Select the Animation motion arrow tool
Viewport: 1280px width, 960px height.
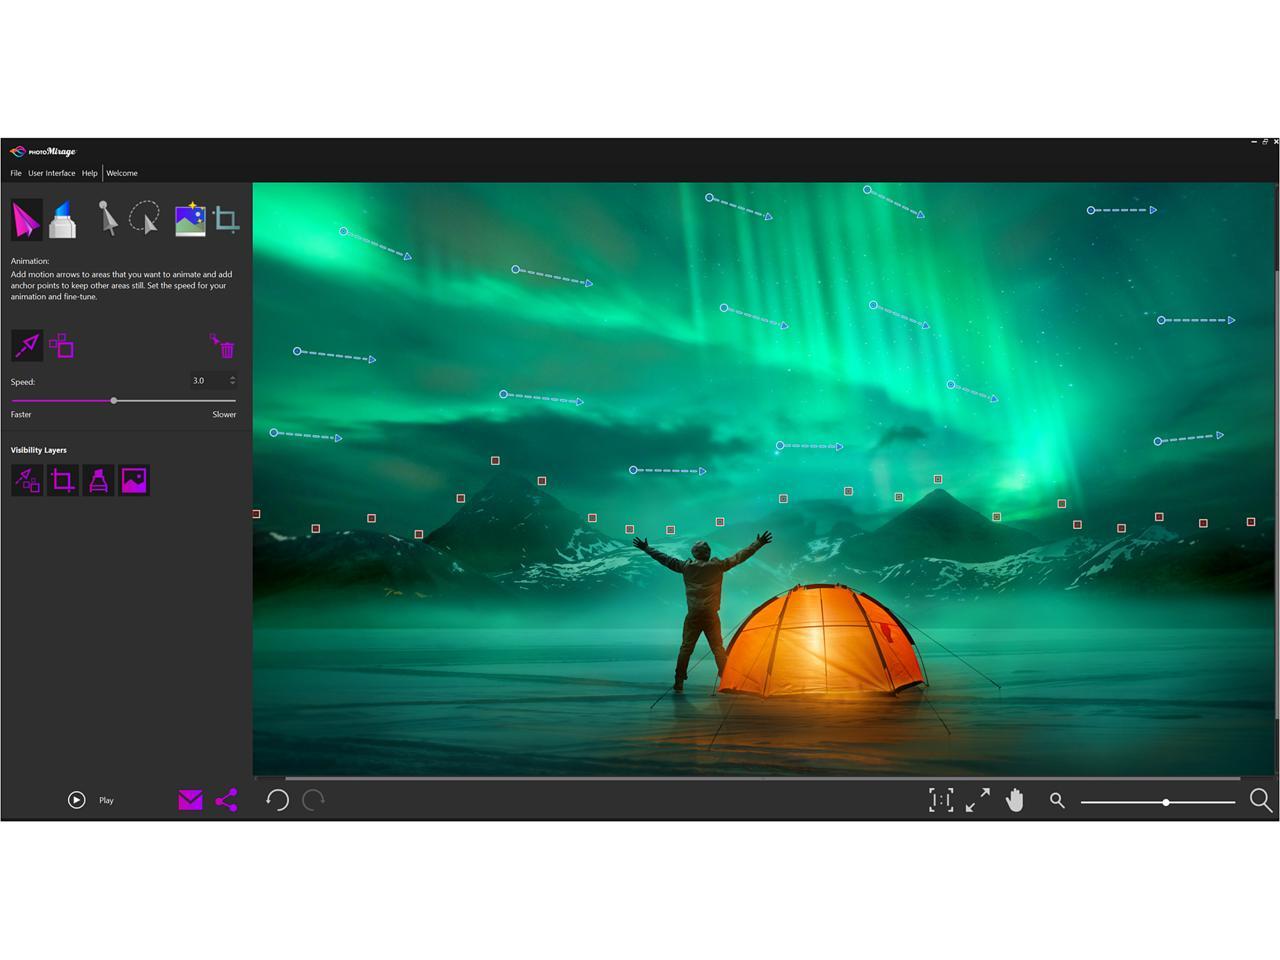click(26, 219)
